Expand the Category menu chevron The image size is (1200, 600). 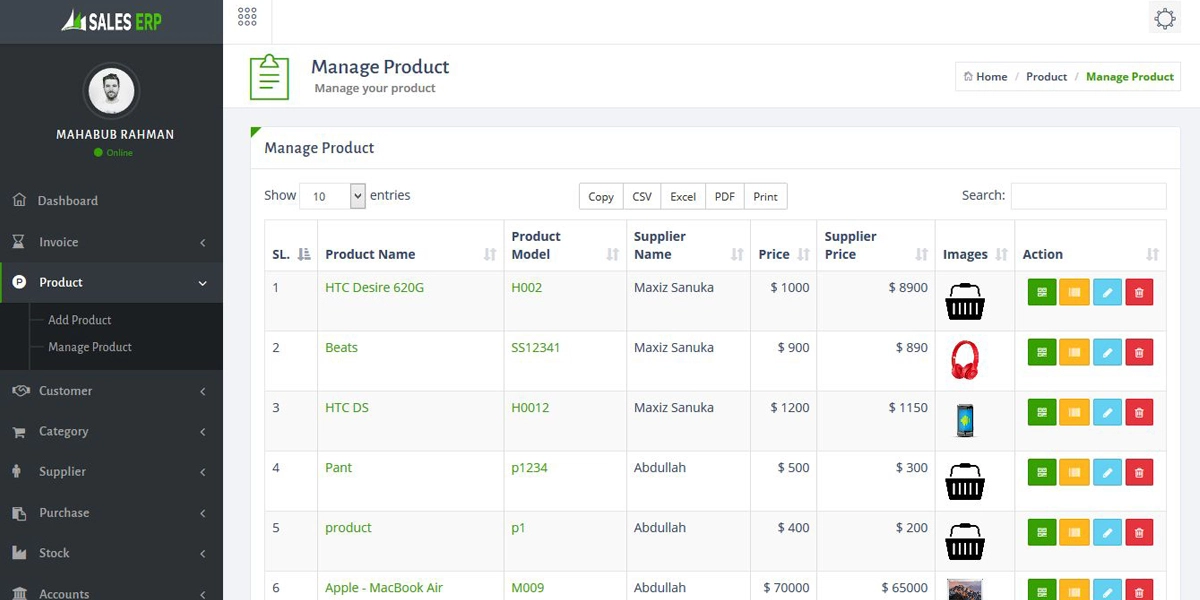(x=203, y=432)
